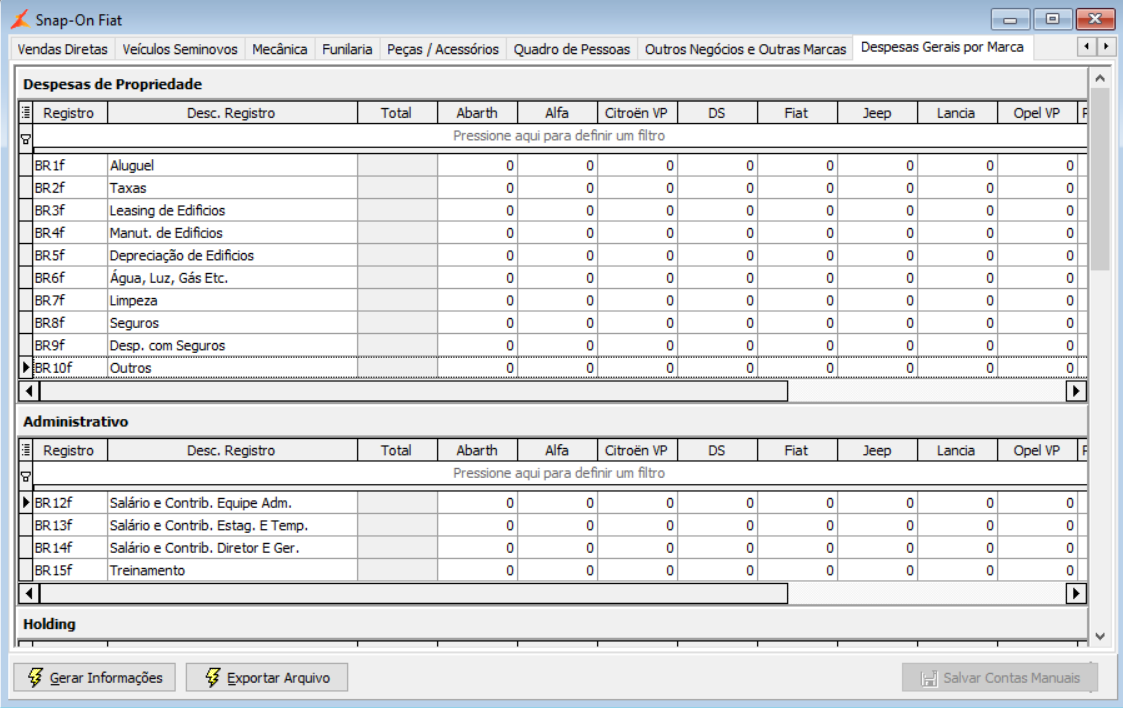Click Lancia header in Despesas de Propriedade grid
This screenshot has height=708, width=1123.
[x=956, y=112]
